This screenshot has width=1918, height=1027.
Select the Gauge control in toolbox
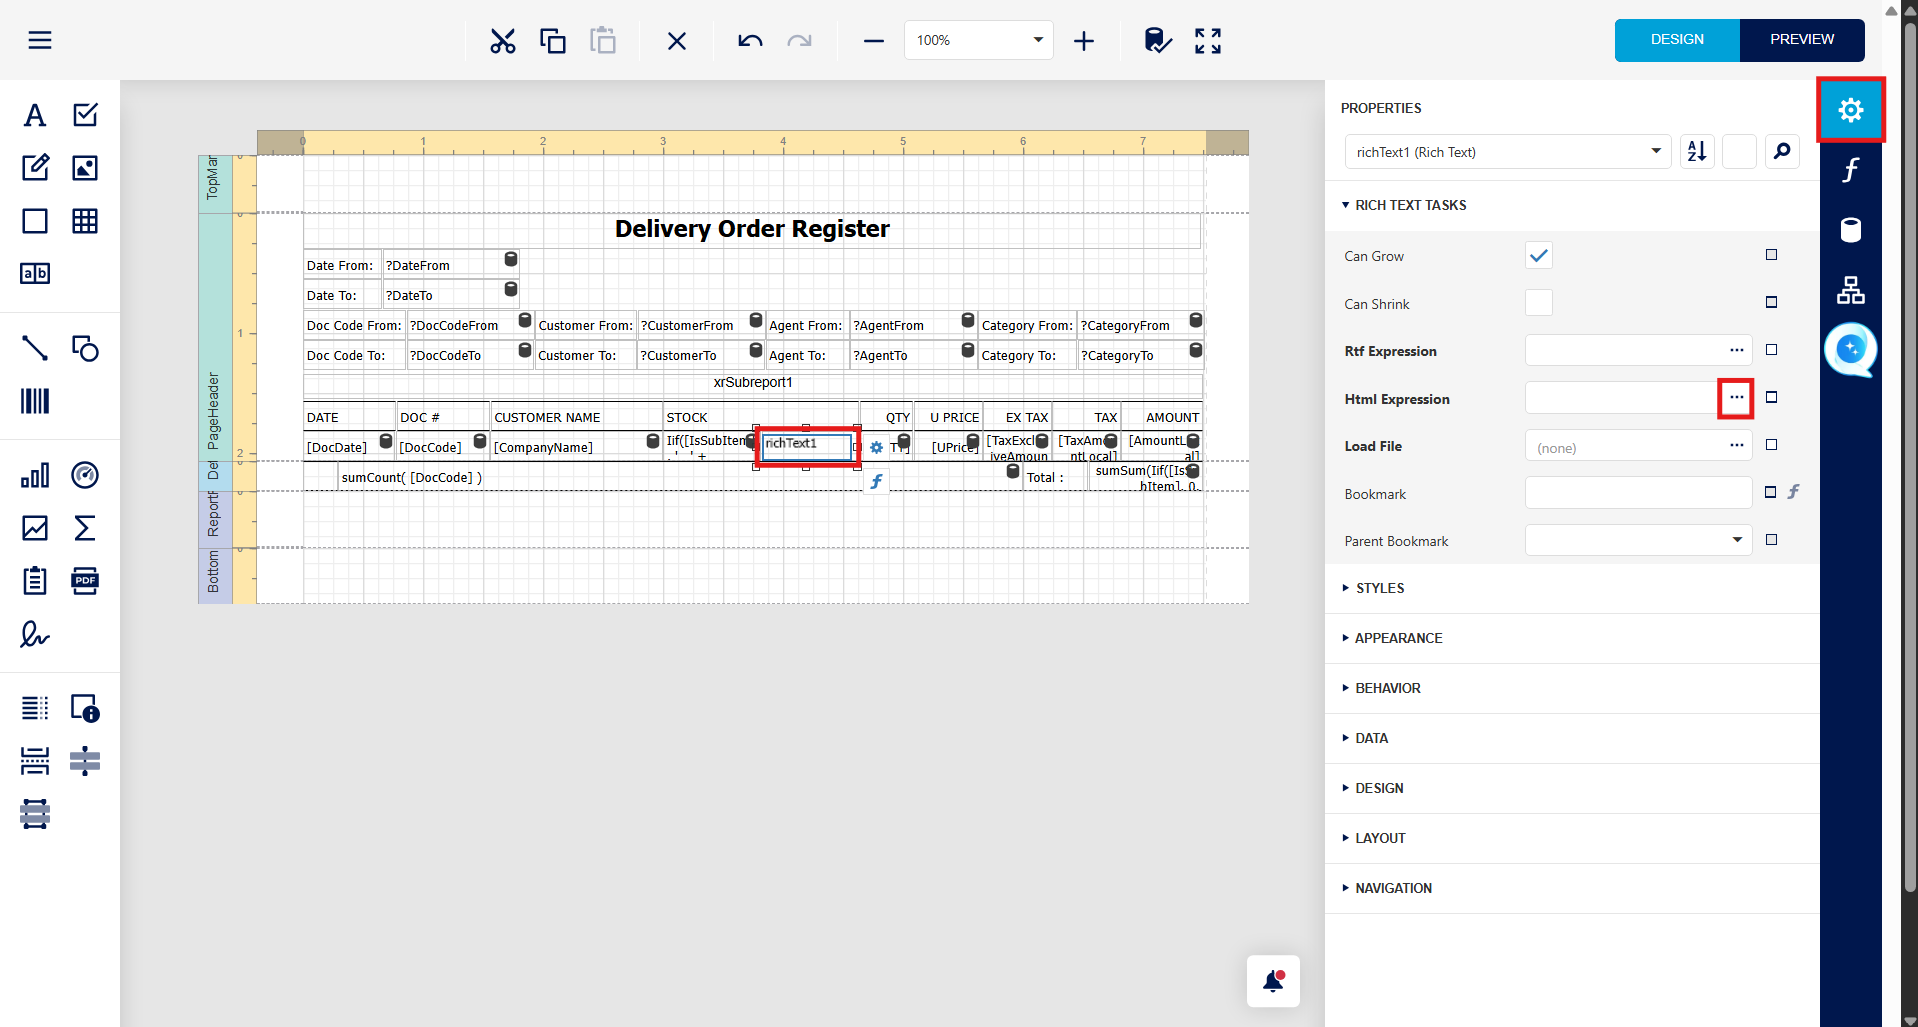coord(85,475)
